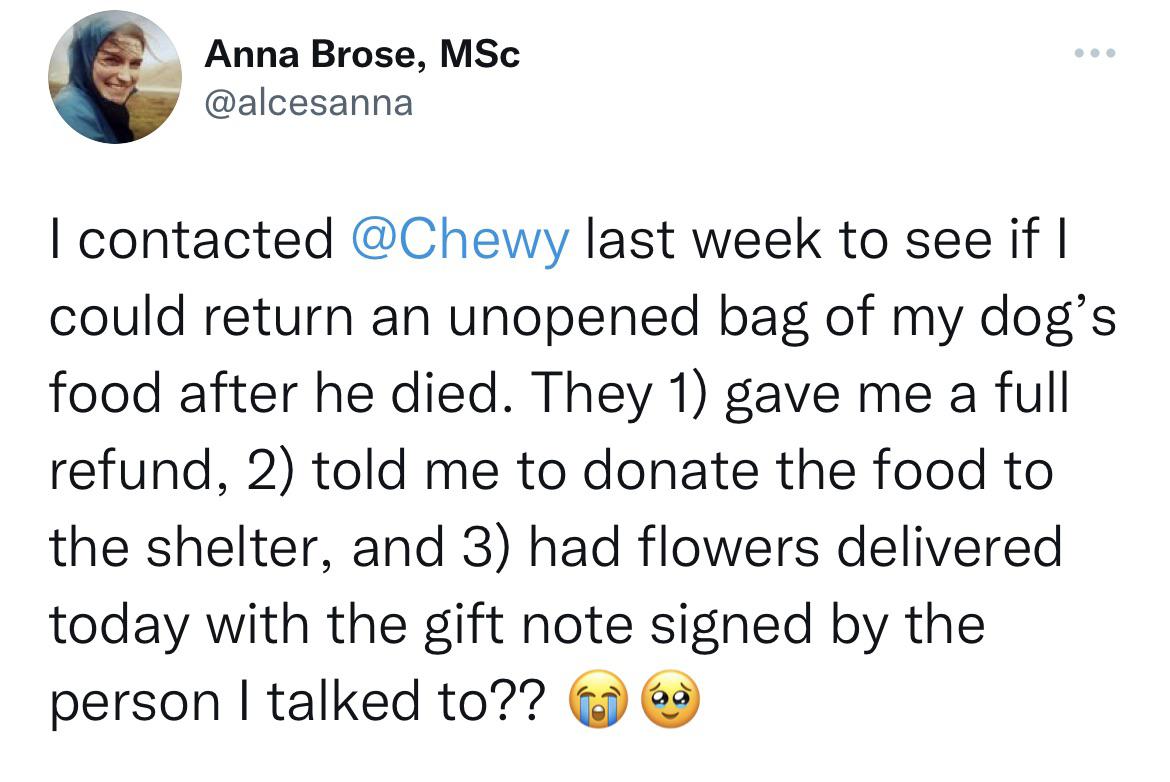Open Anna Brose's profile picture

click(114, 77)
